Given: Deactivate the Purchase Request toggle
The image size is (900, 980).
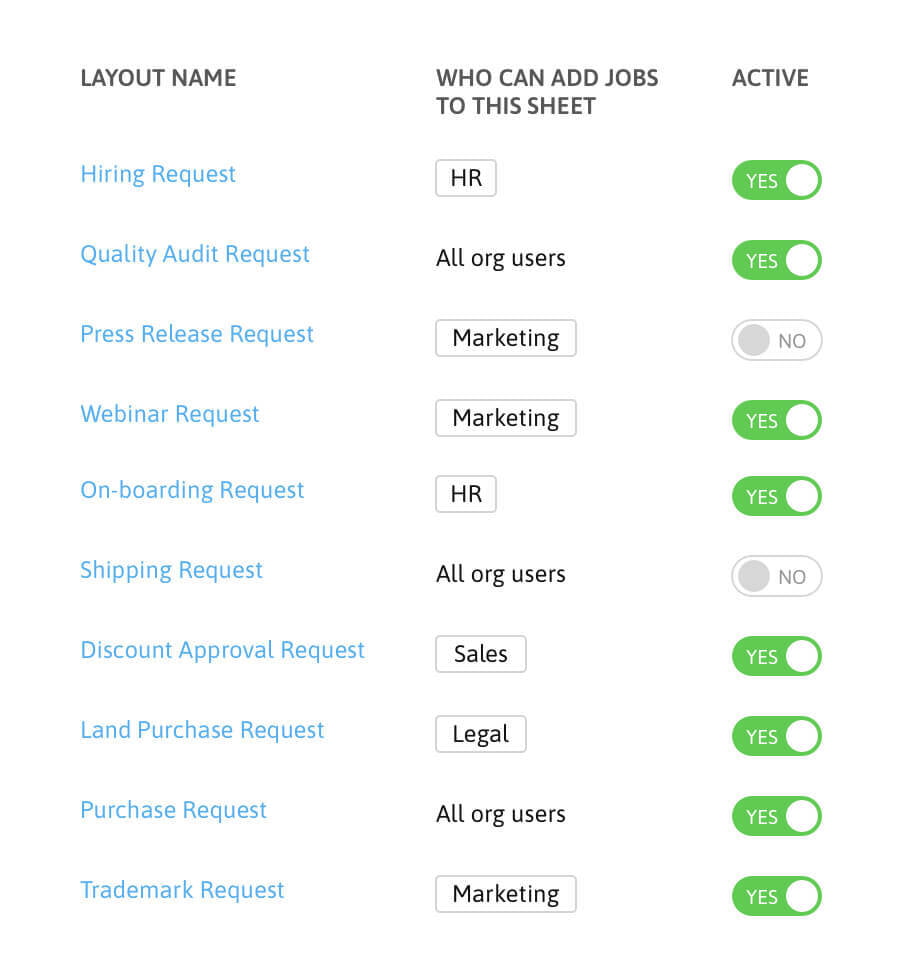Looking at the screenshot, I should [x=776, y=817].
